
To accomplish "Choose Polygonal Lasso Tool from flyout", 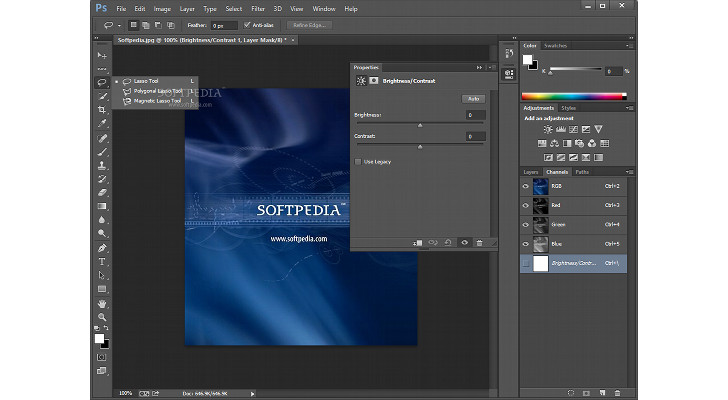I will tap(156, 91).
